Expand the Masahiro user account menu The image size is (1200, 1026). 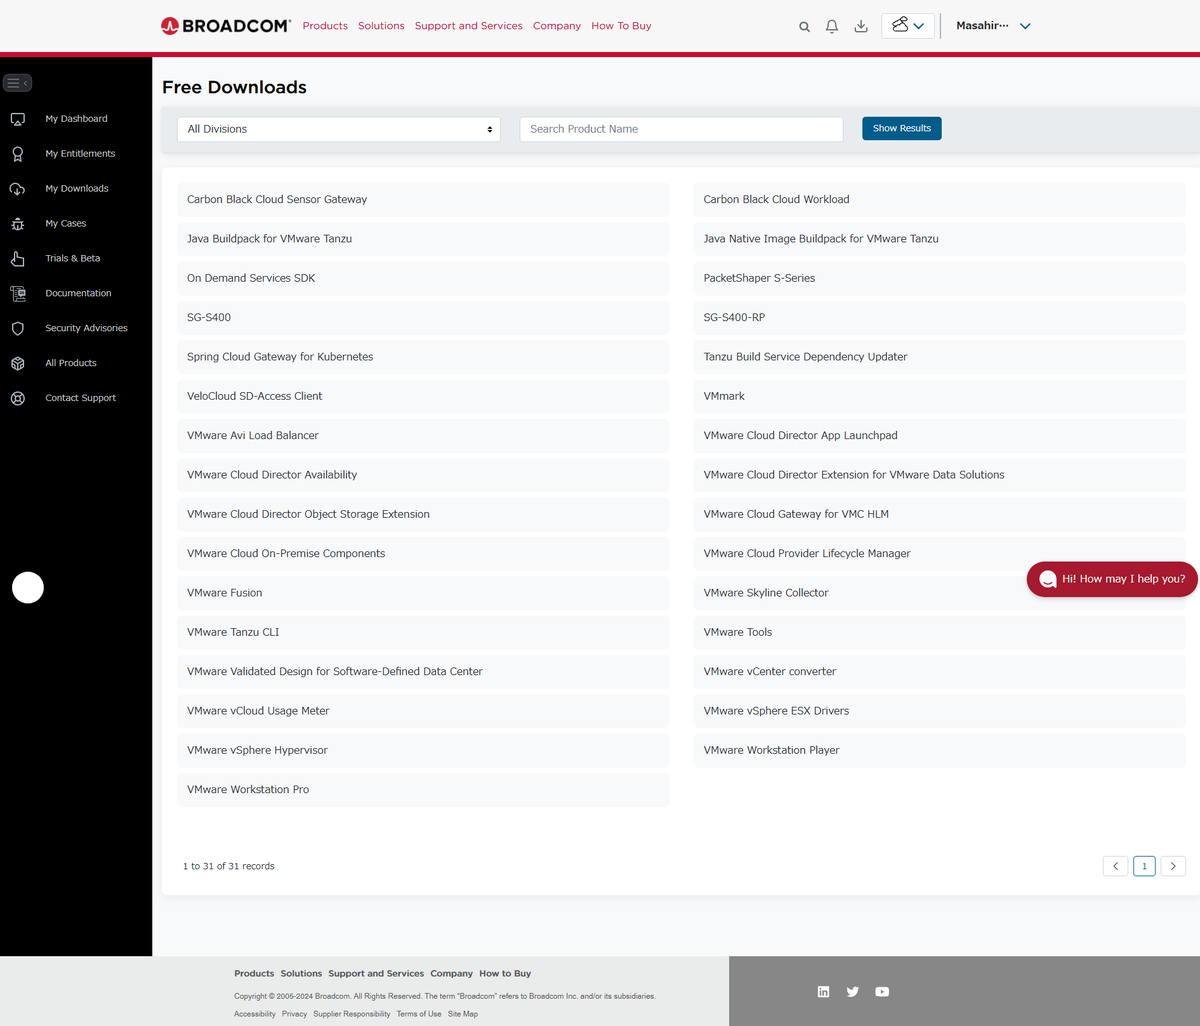tap(993, 26)
